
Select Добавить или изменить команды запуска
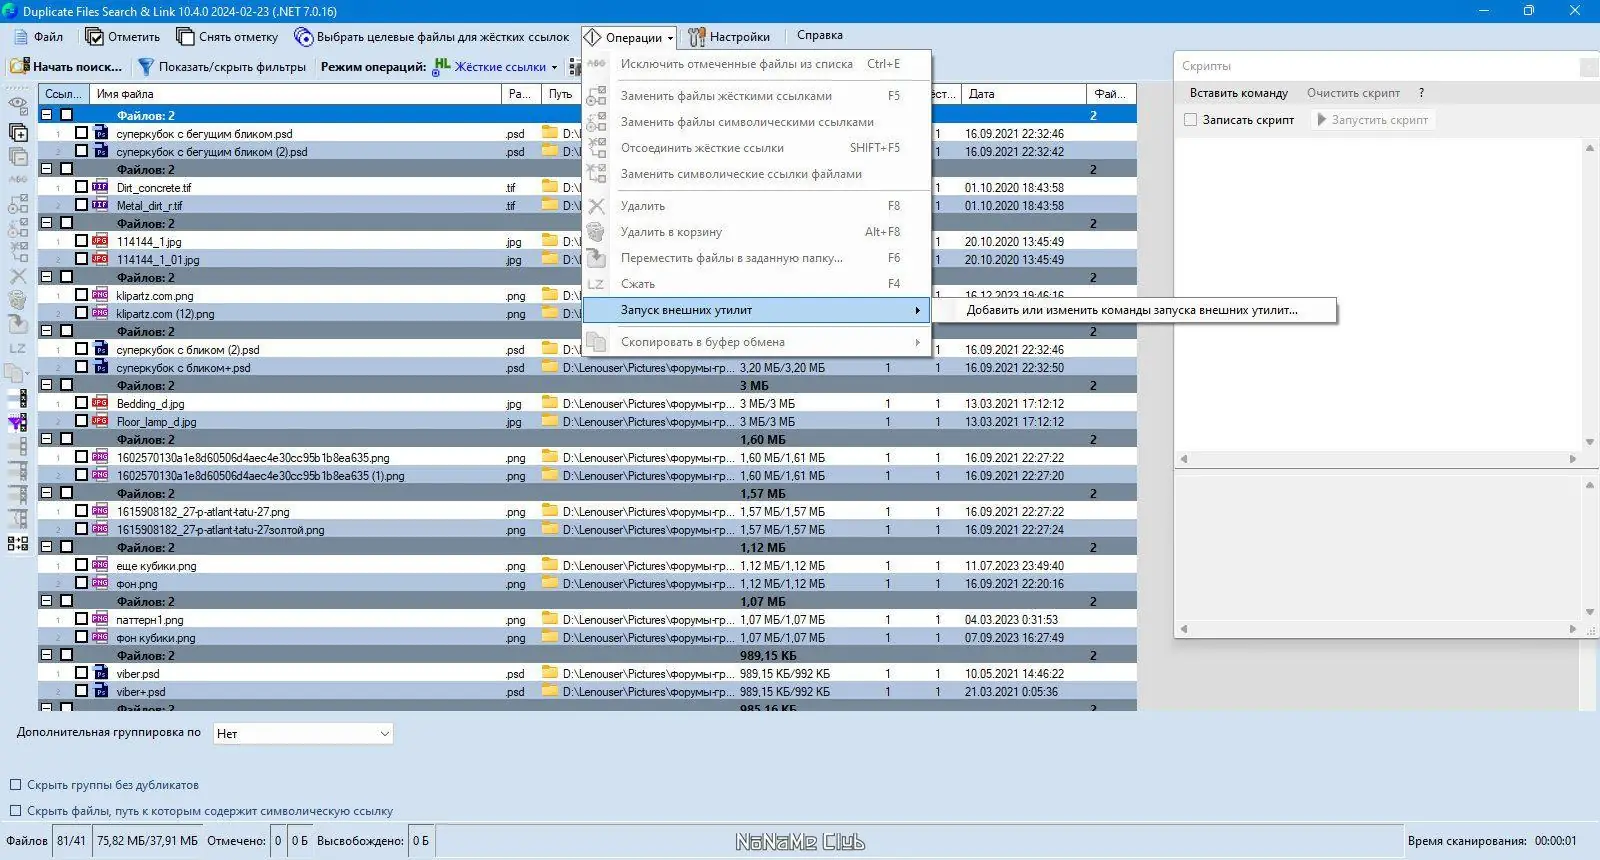[1133, 310]
